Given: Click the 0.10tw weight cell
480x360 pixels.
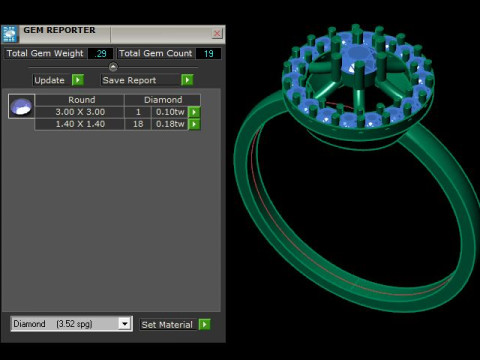Looking at the screenshot, I should coord(170,112).
